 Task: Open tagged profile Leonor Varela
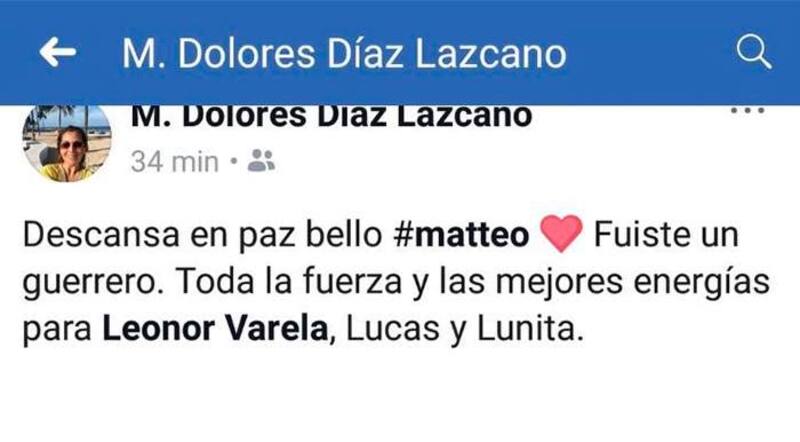click(215, 328)
